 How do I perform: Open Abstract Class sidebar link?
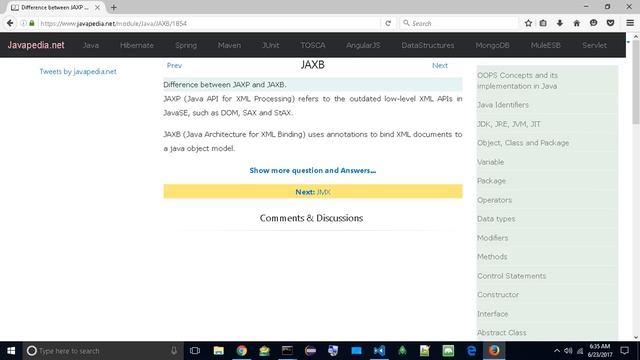(502, 333)
